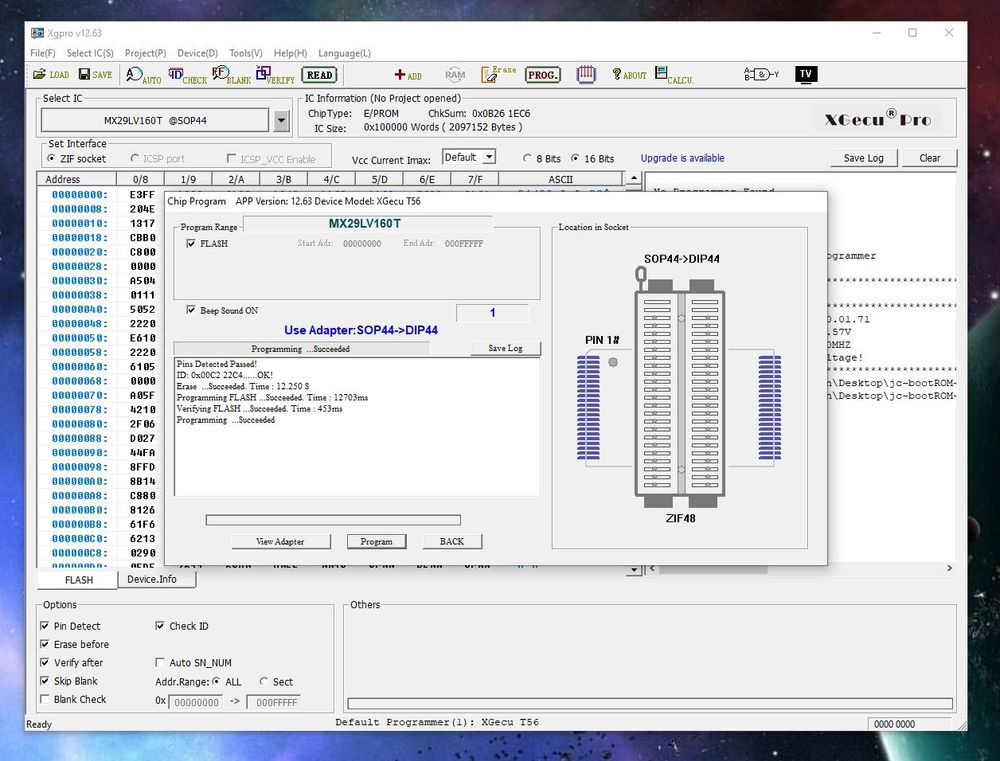Click the ID CHECK toolbar icon

[x=188, y=75]
